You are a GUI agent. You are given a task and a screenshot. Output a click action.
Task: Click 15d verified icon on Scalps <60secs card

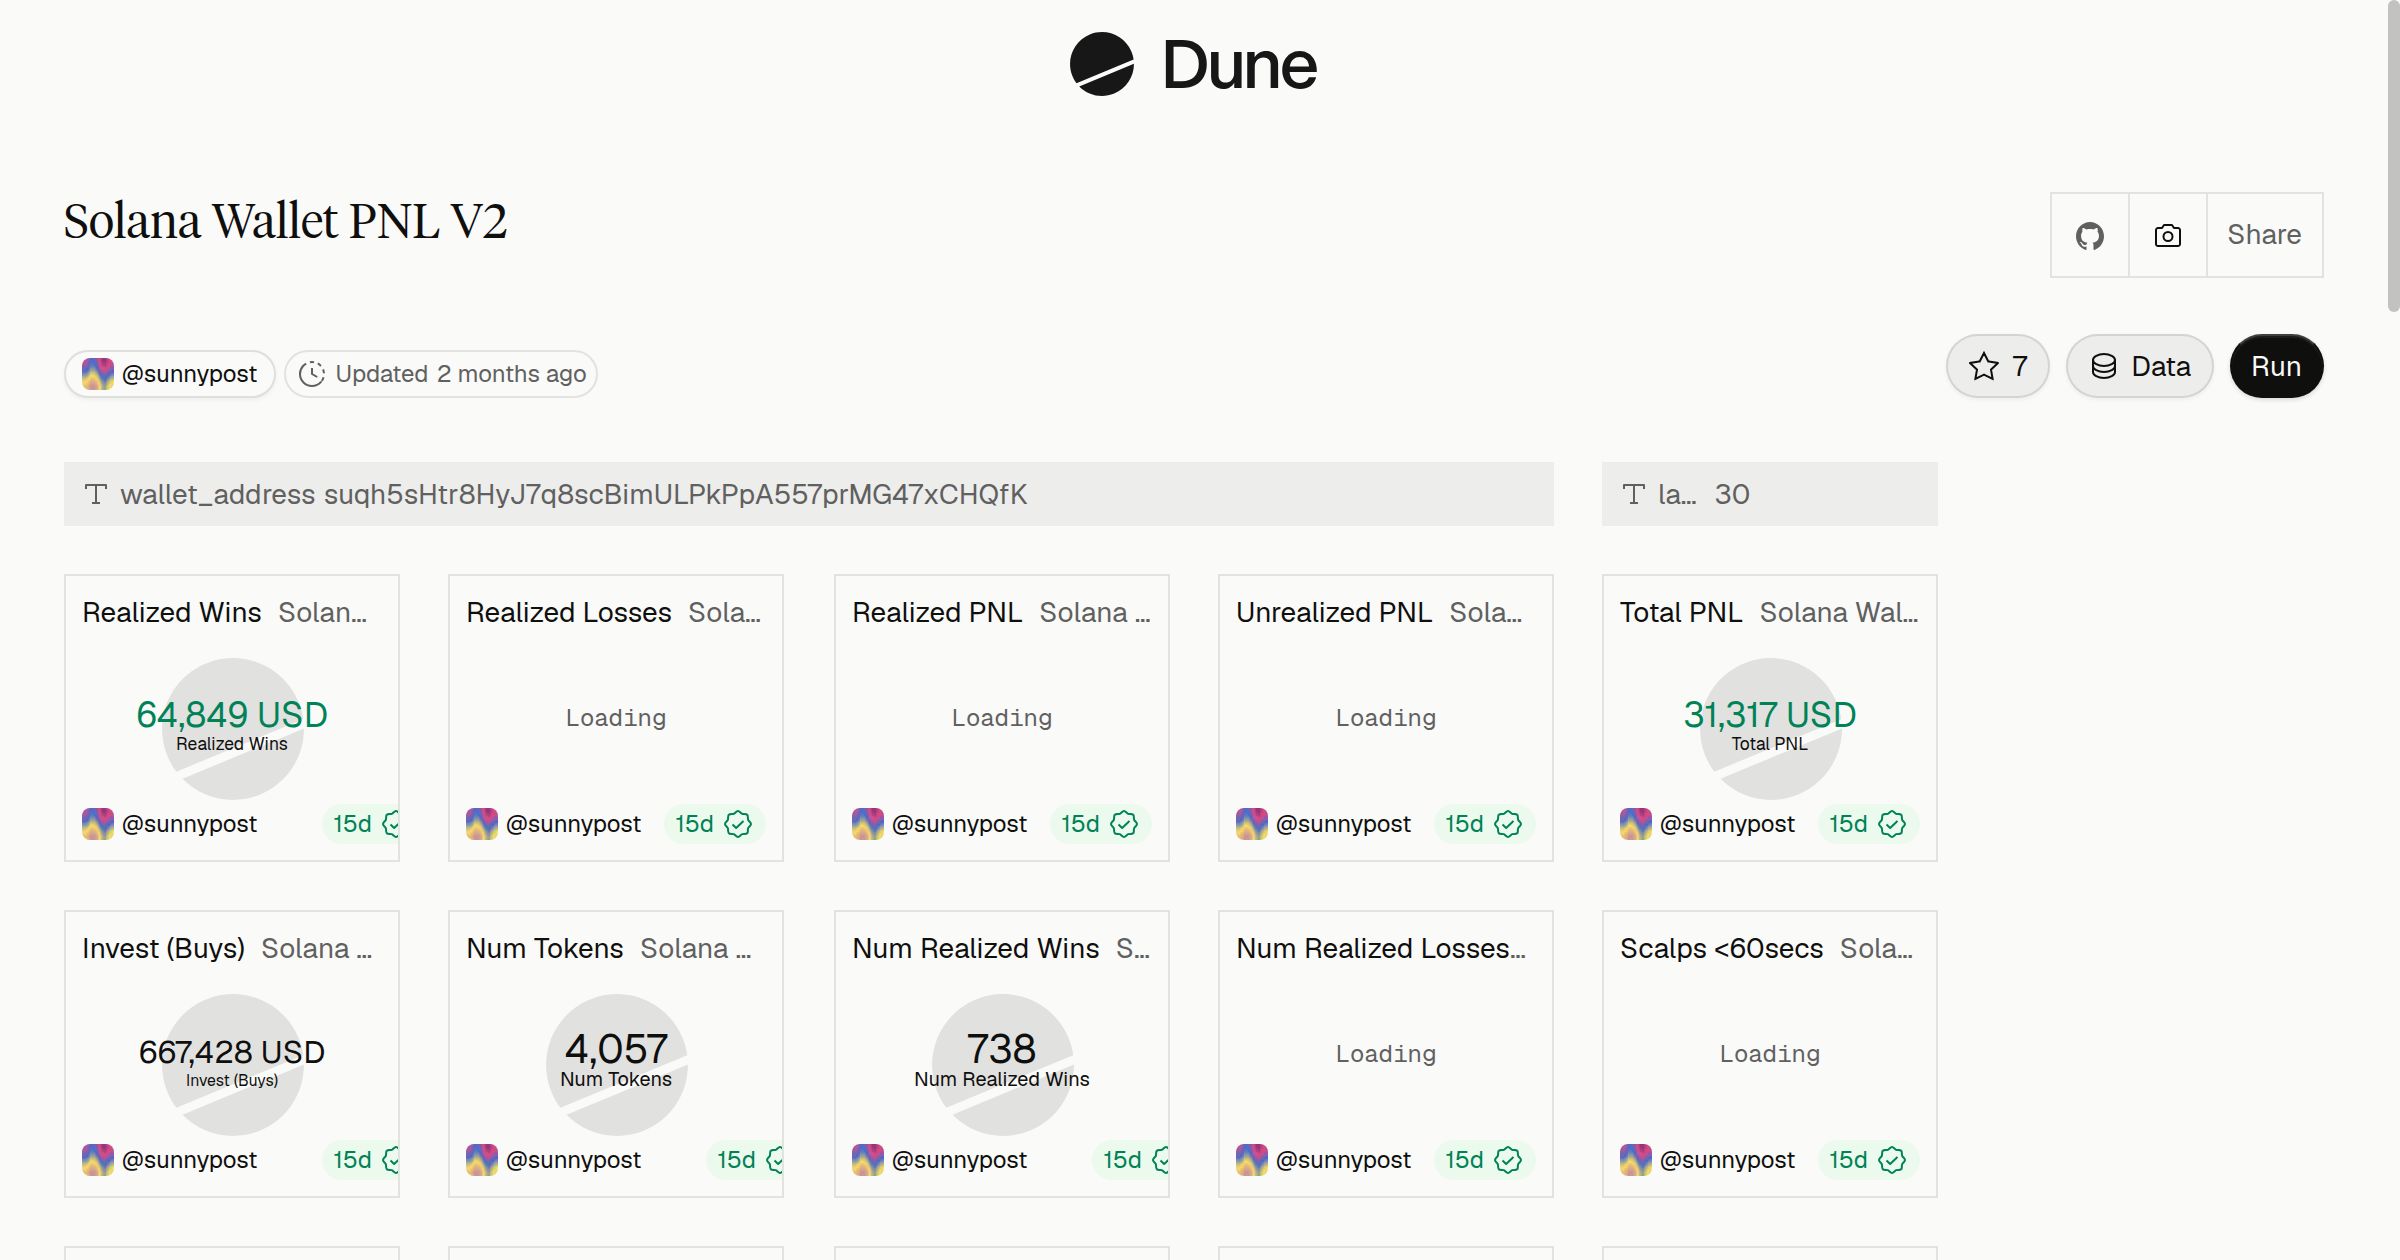click(1892, 1160)
